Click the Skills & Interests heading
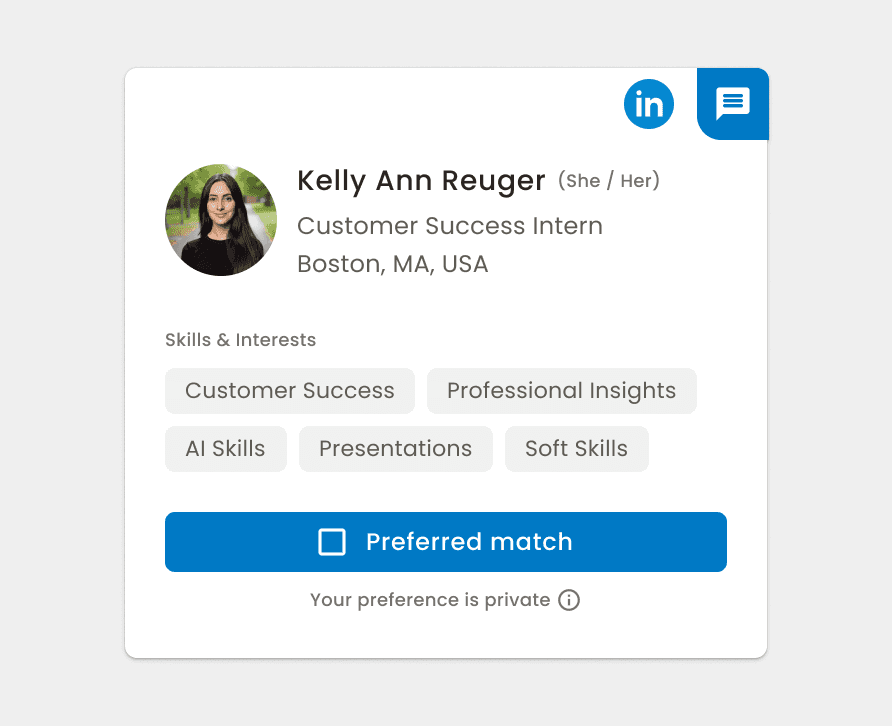 click(x=240, y=340)
